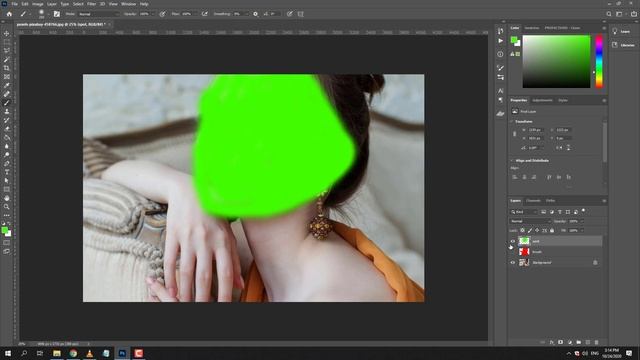Select the Crop tool
640x360 pixels.
click(x=7, y=68)
